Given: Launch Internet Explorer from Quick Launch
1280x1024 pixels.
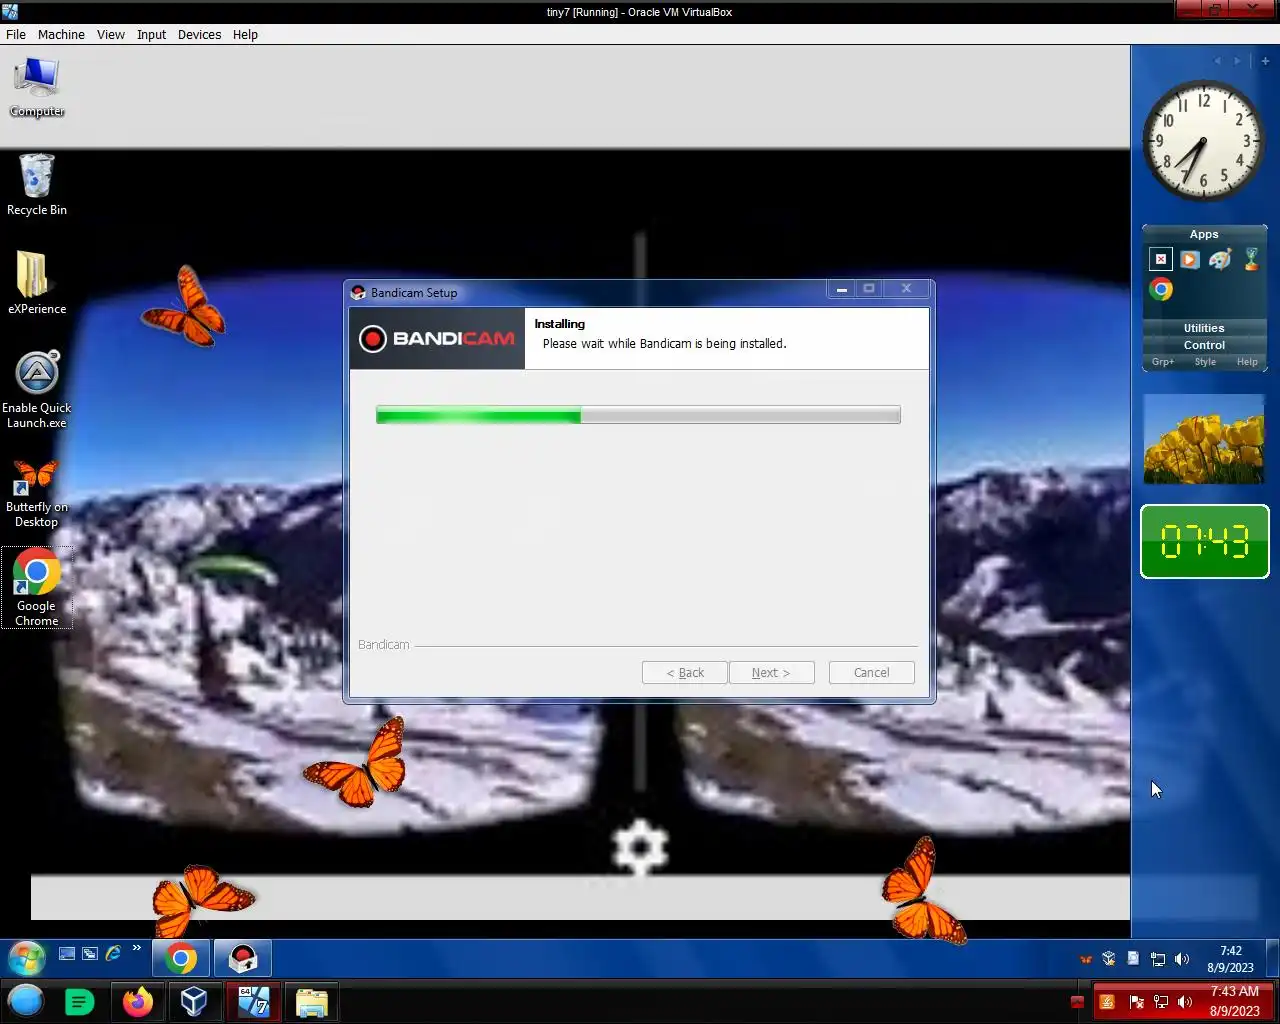Looking at the screenshot, I should pos(113,954).
